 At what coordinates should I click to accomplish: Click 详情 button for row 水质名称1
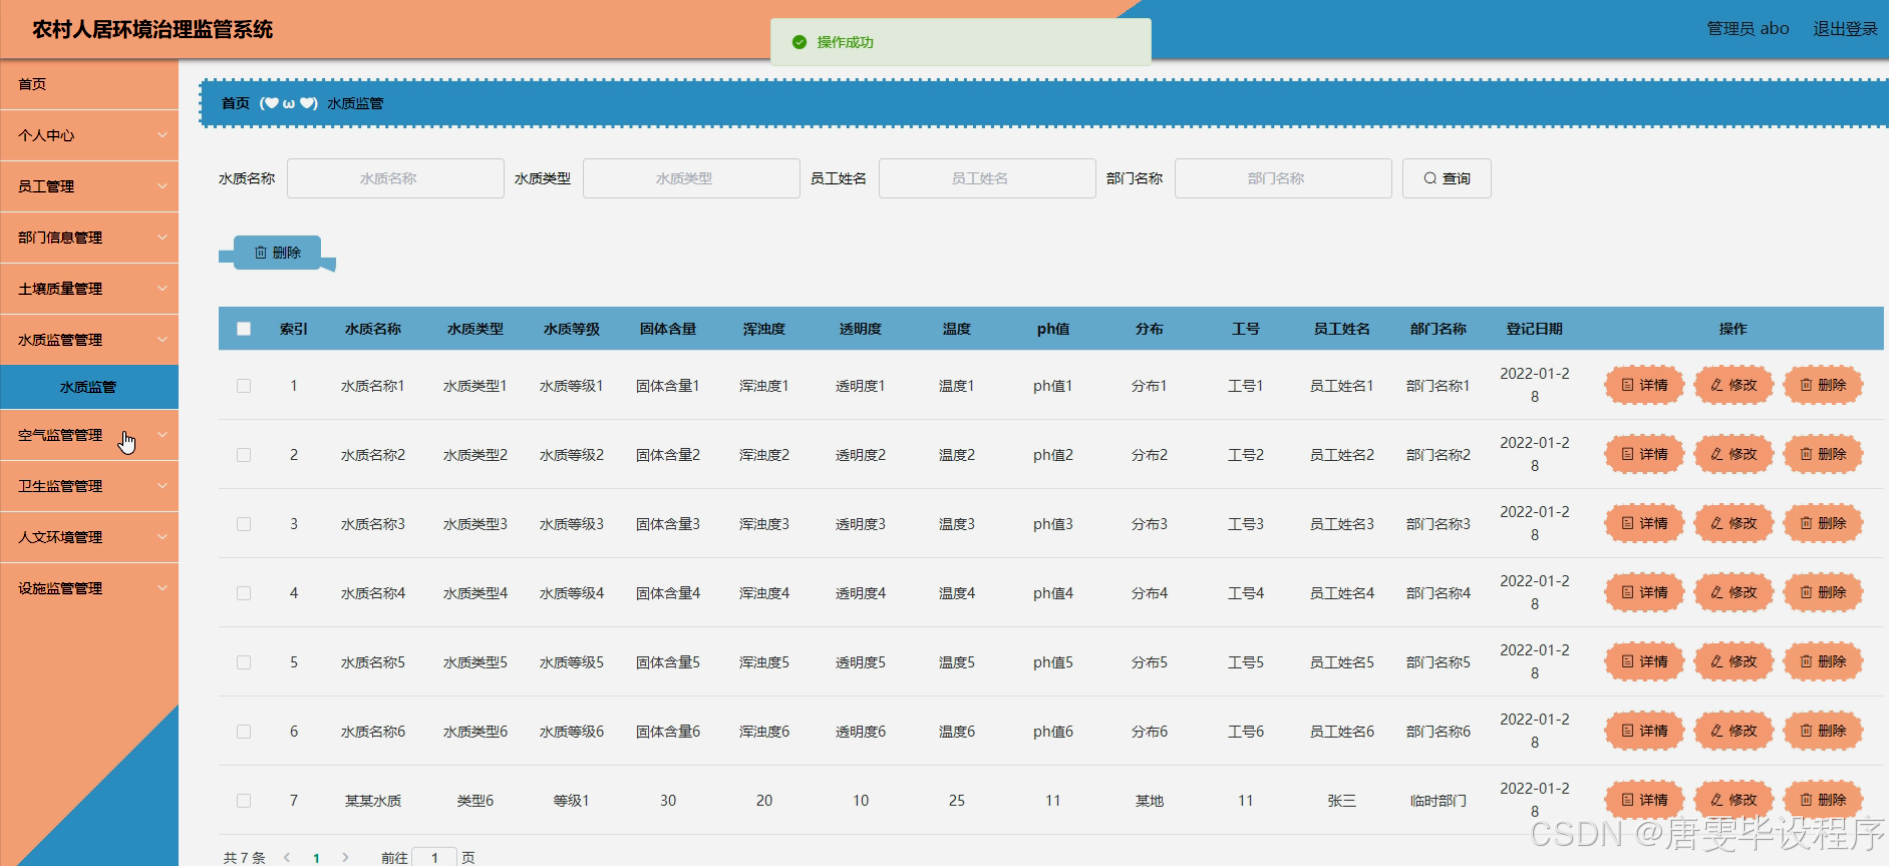1644,385
